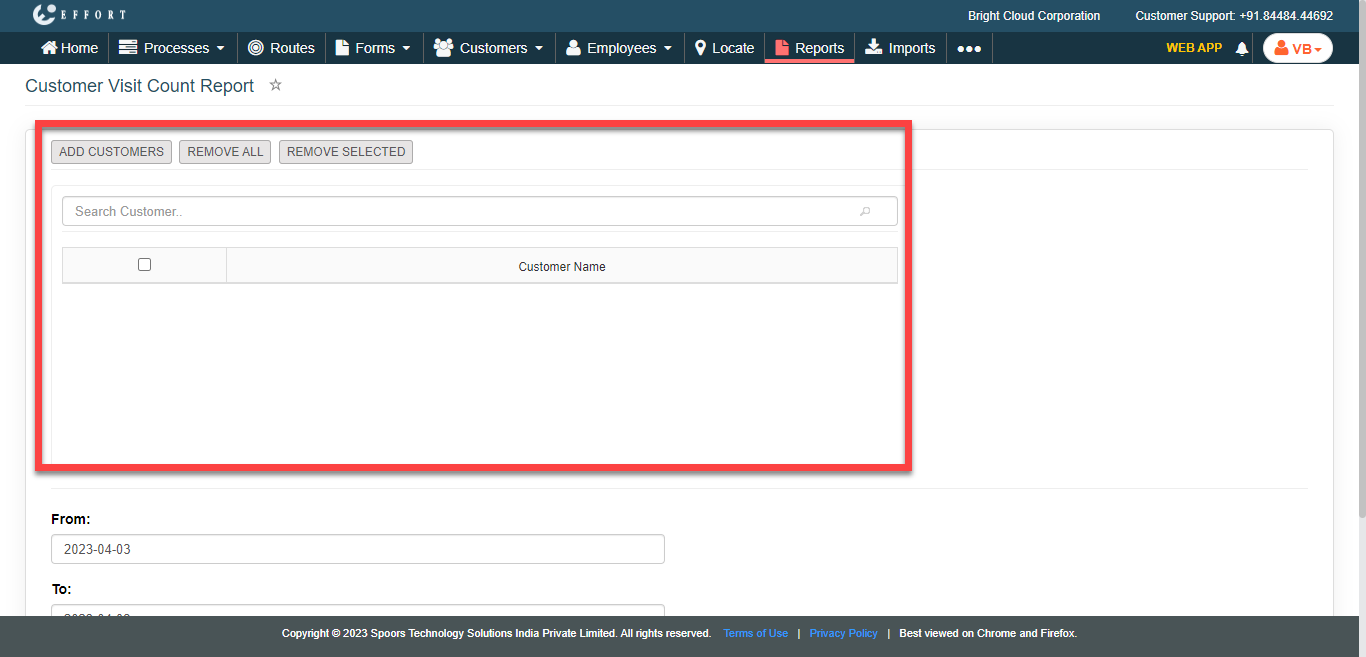1366x657 pixels.
Task: Click the EFFORT logo icon
Action: click(x=43, y=15)
